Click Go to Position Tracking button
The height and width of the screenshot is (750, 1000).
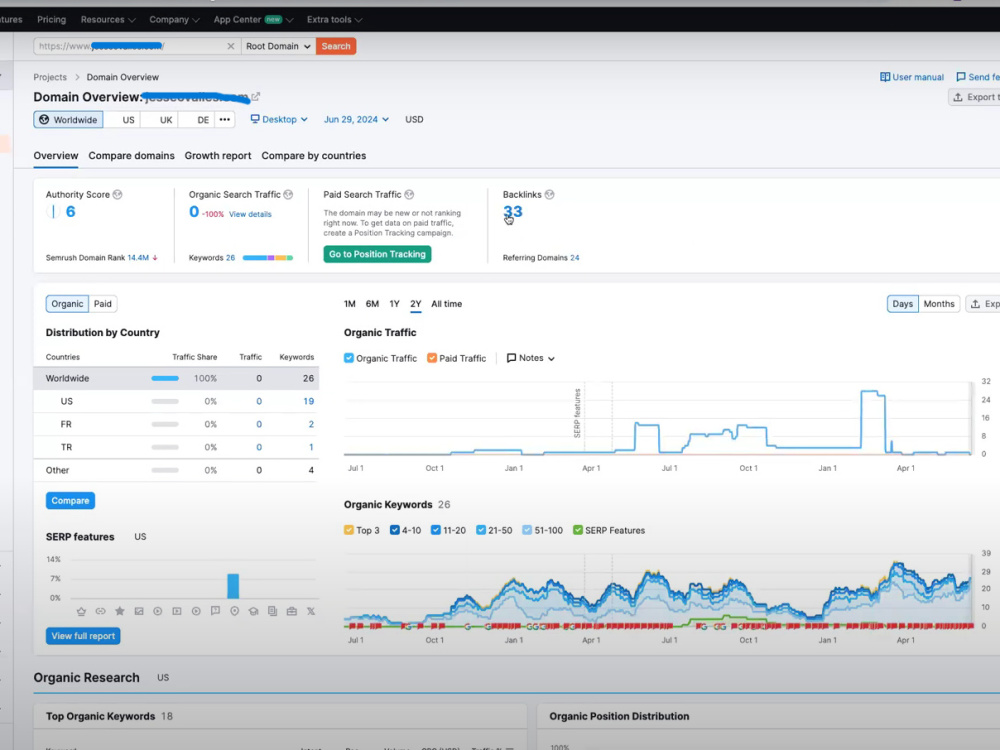[377, 254]
